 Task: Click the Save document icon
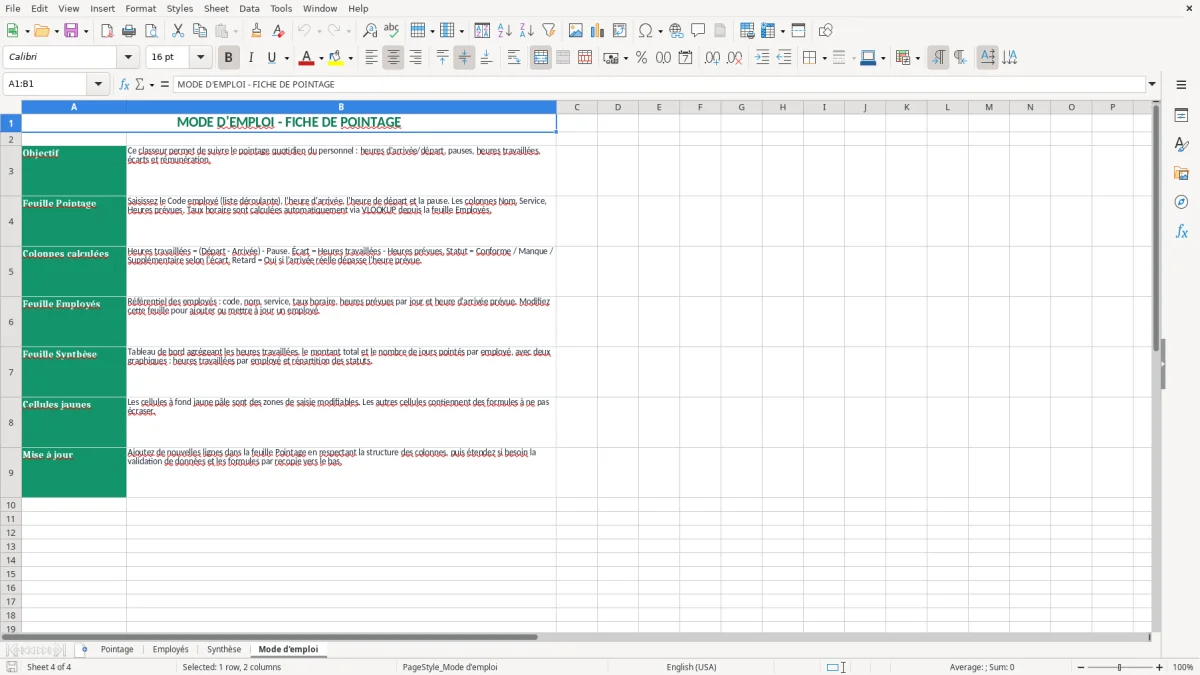[71, 31]
